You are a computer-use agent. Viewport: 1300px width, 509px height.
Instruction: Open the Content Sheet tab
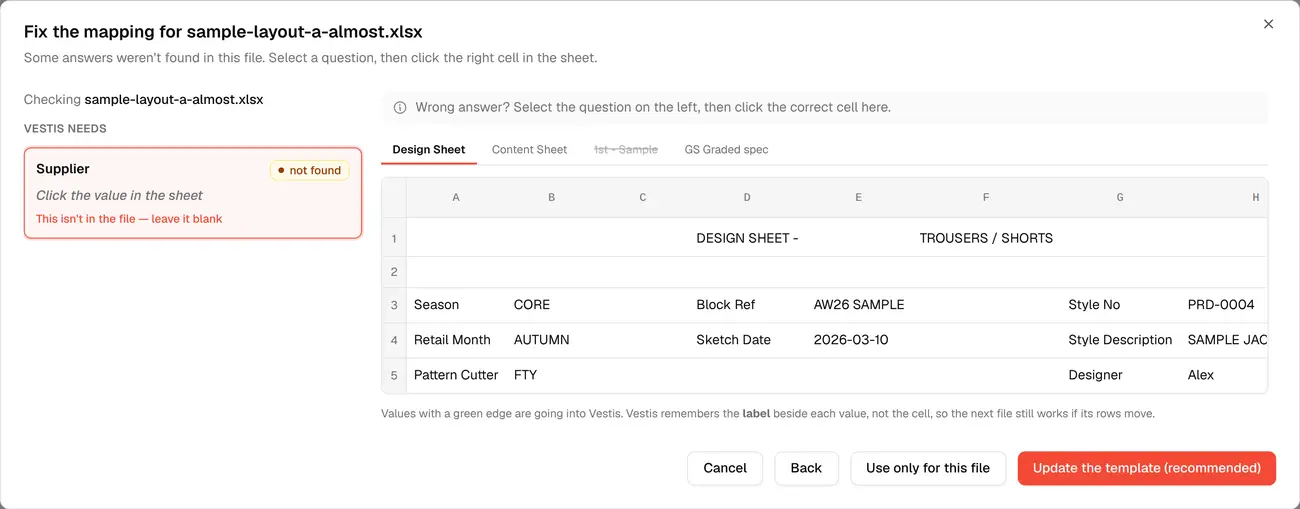[x=529, y=149]
